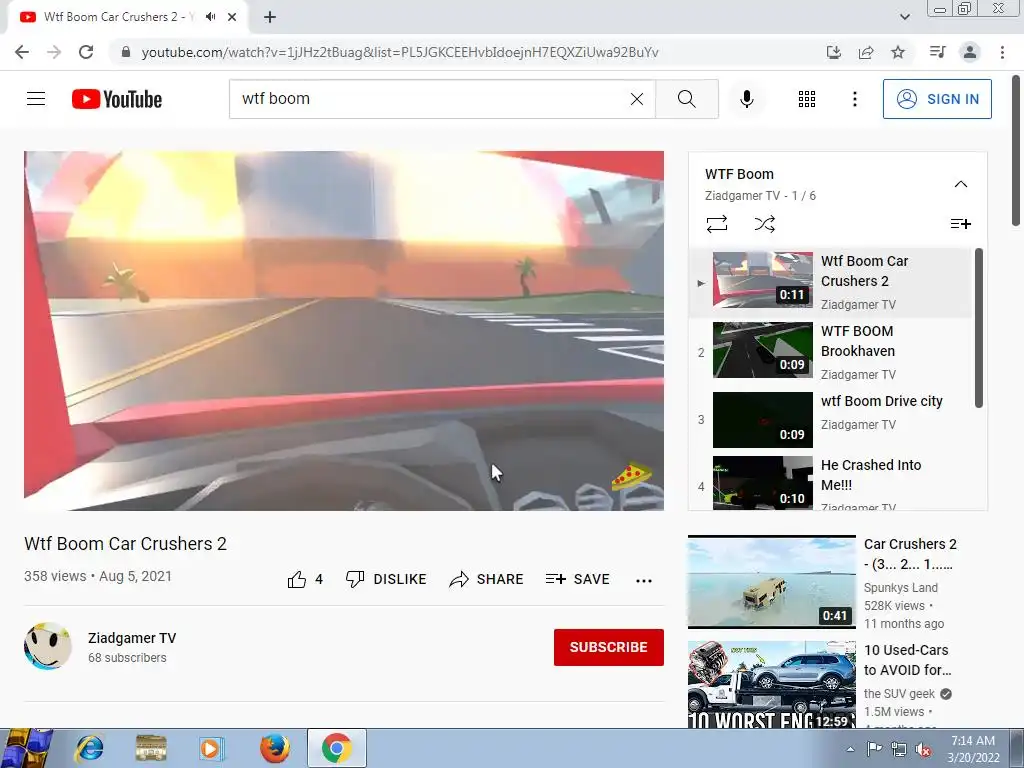Install the YouTube app from the address bar

pos(834,52)
